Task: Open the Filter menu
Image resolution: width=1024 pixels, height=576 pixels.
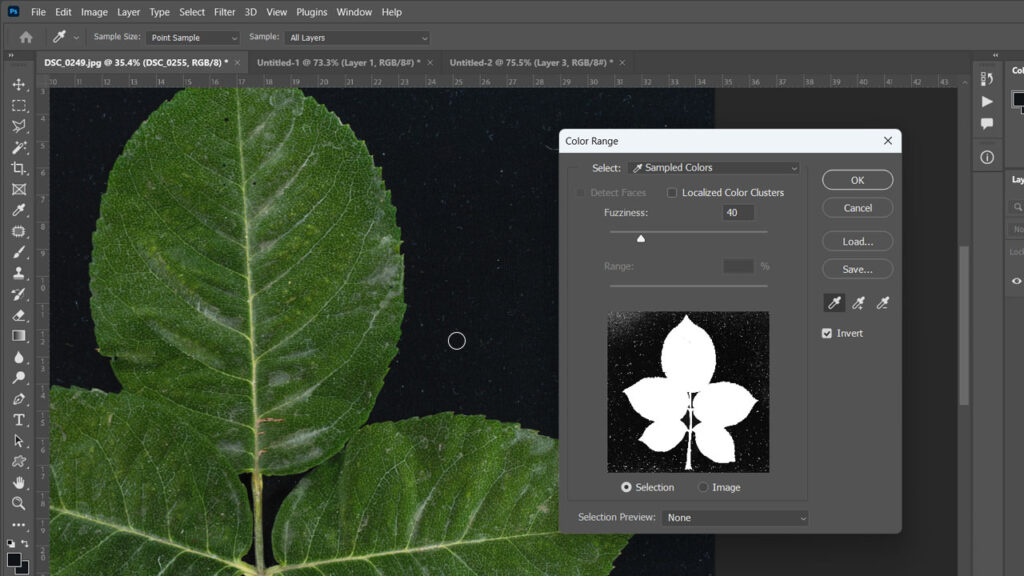Action: point(224,12)
